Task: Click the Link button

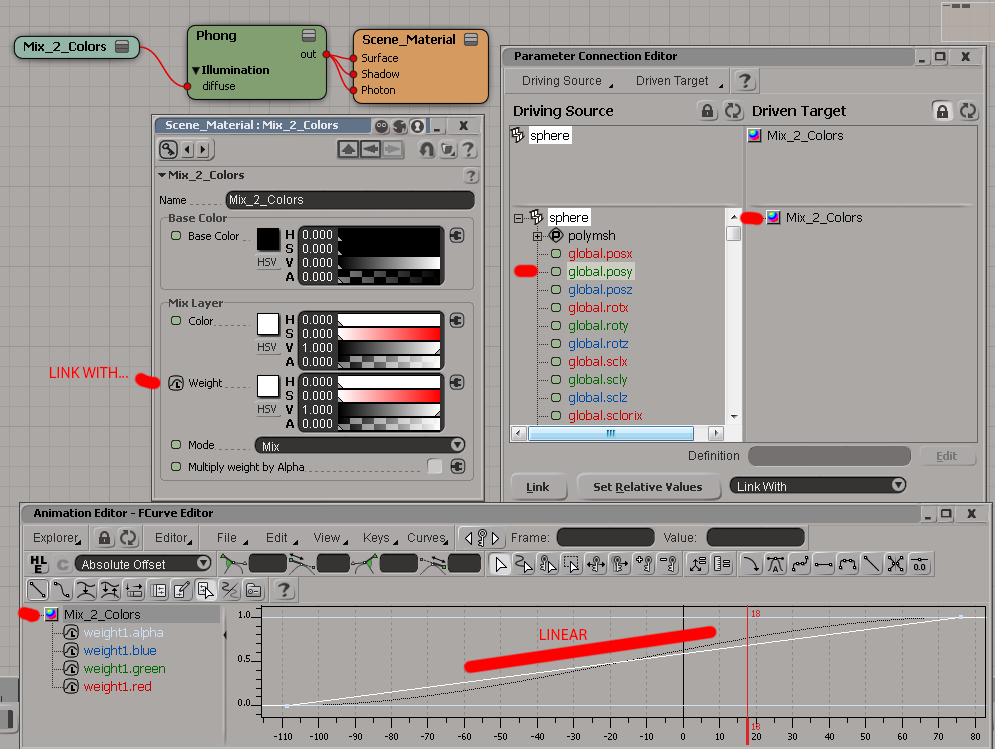Action: point(538,487)
